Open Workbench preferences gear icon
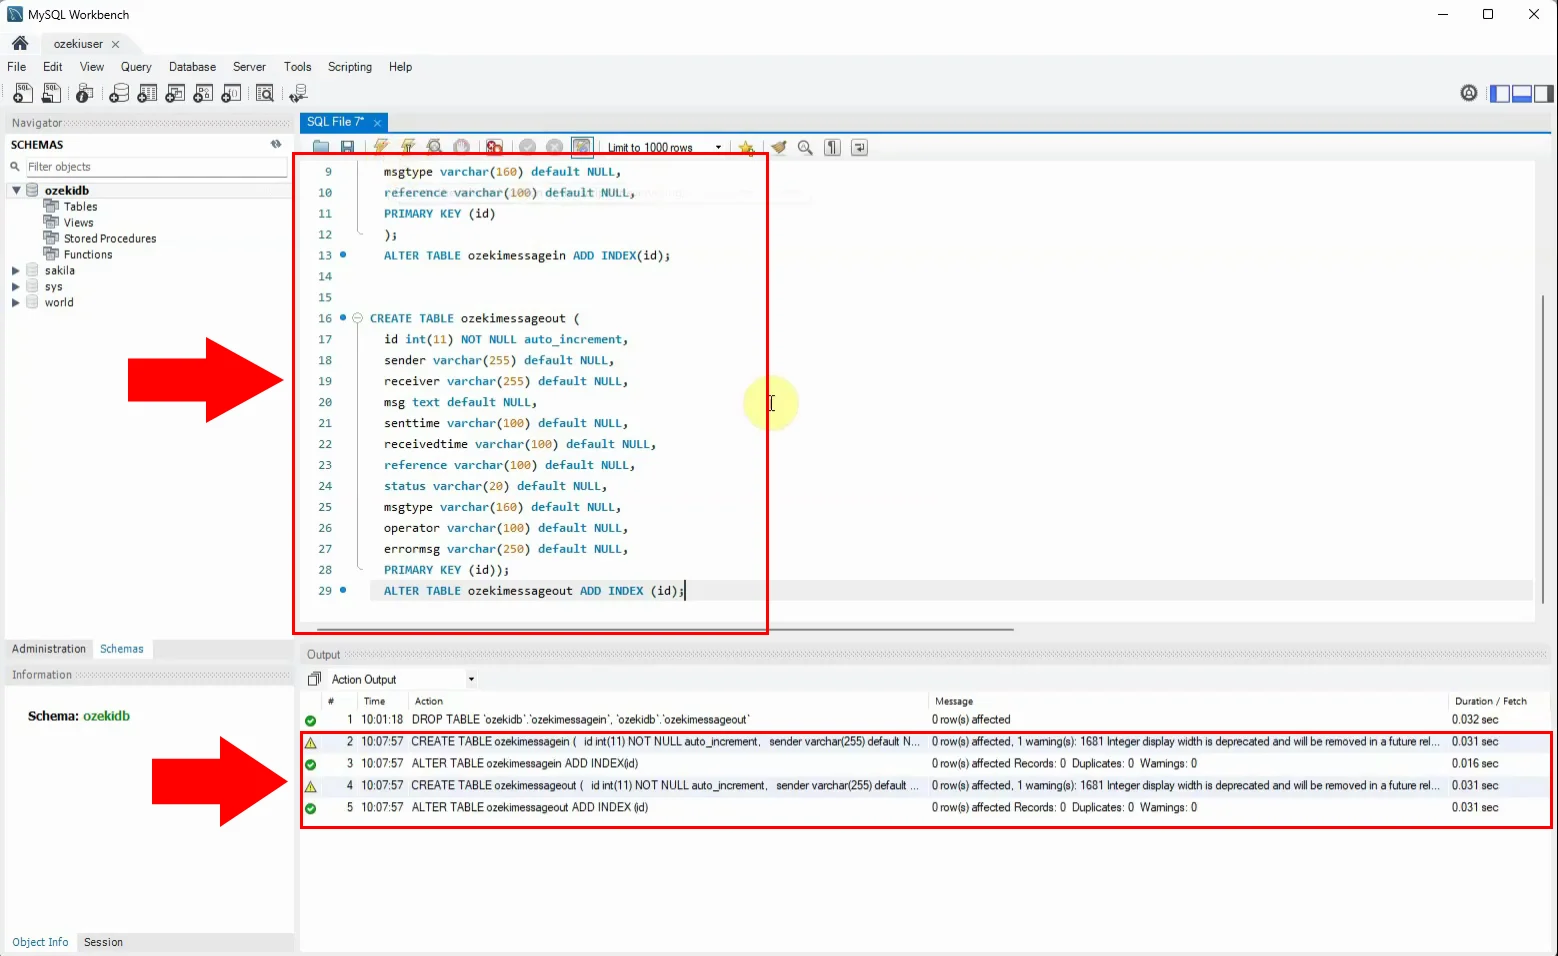This screenshot has height=956, width=1558. pyautogui.click(x=1469, y=93)
